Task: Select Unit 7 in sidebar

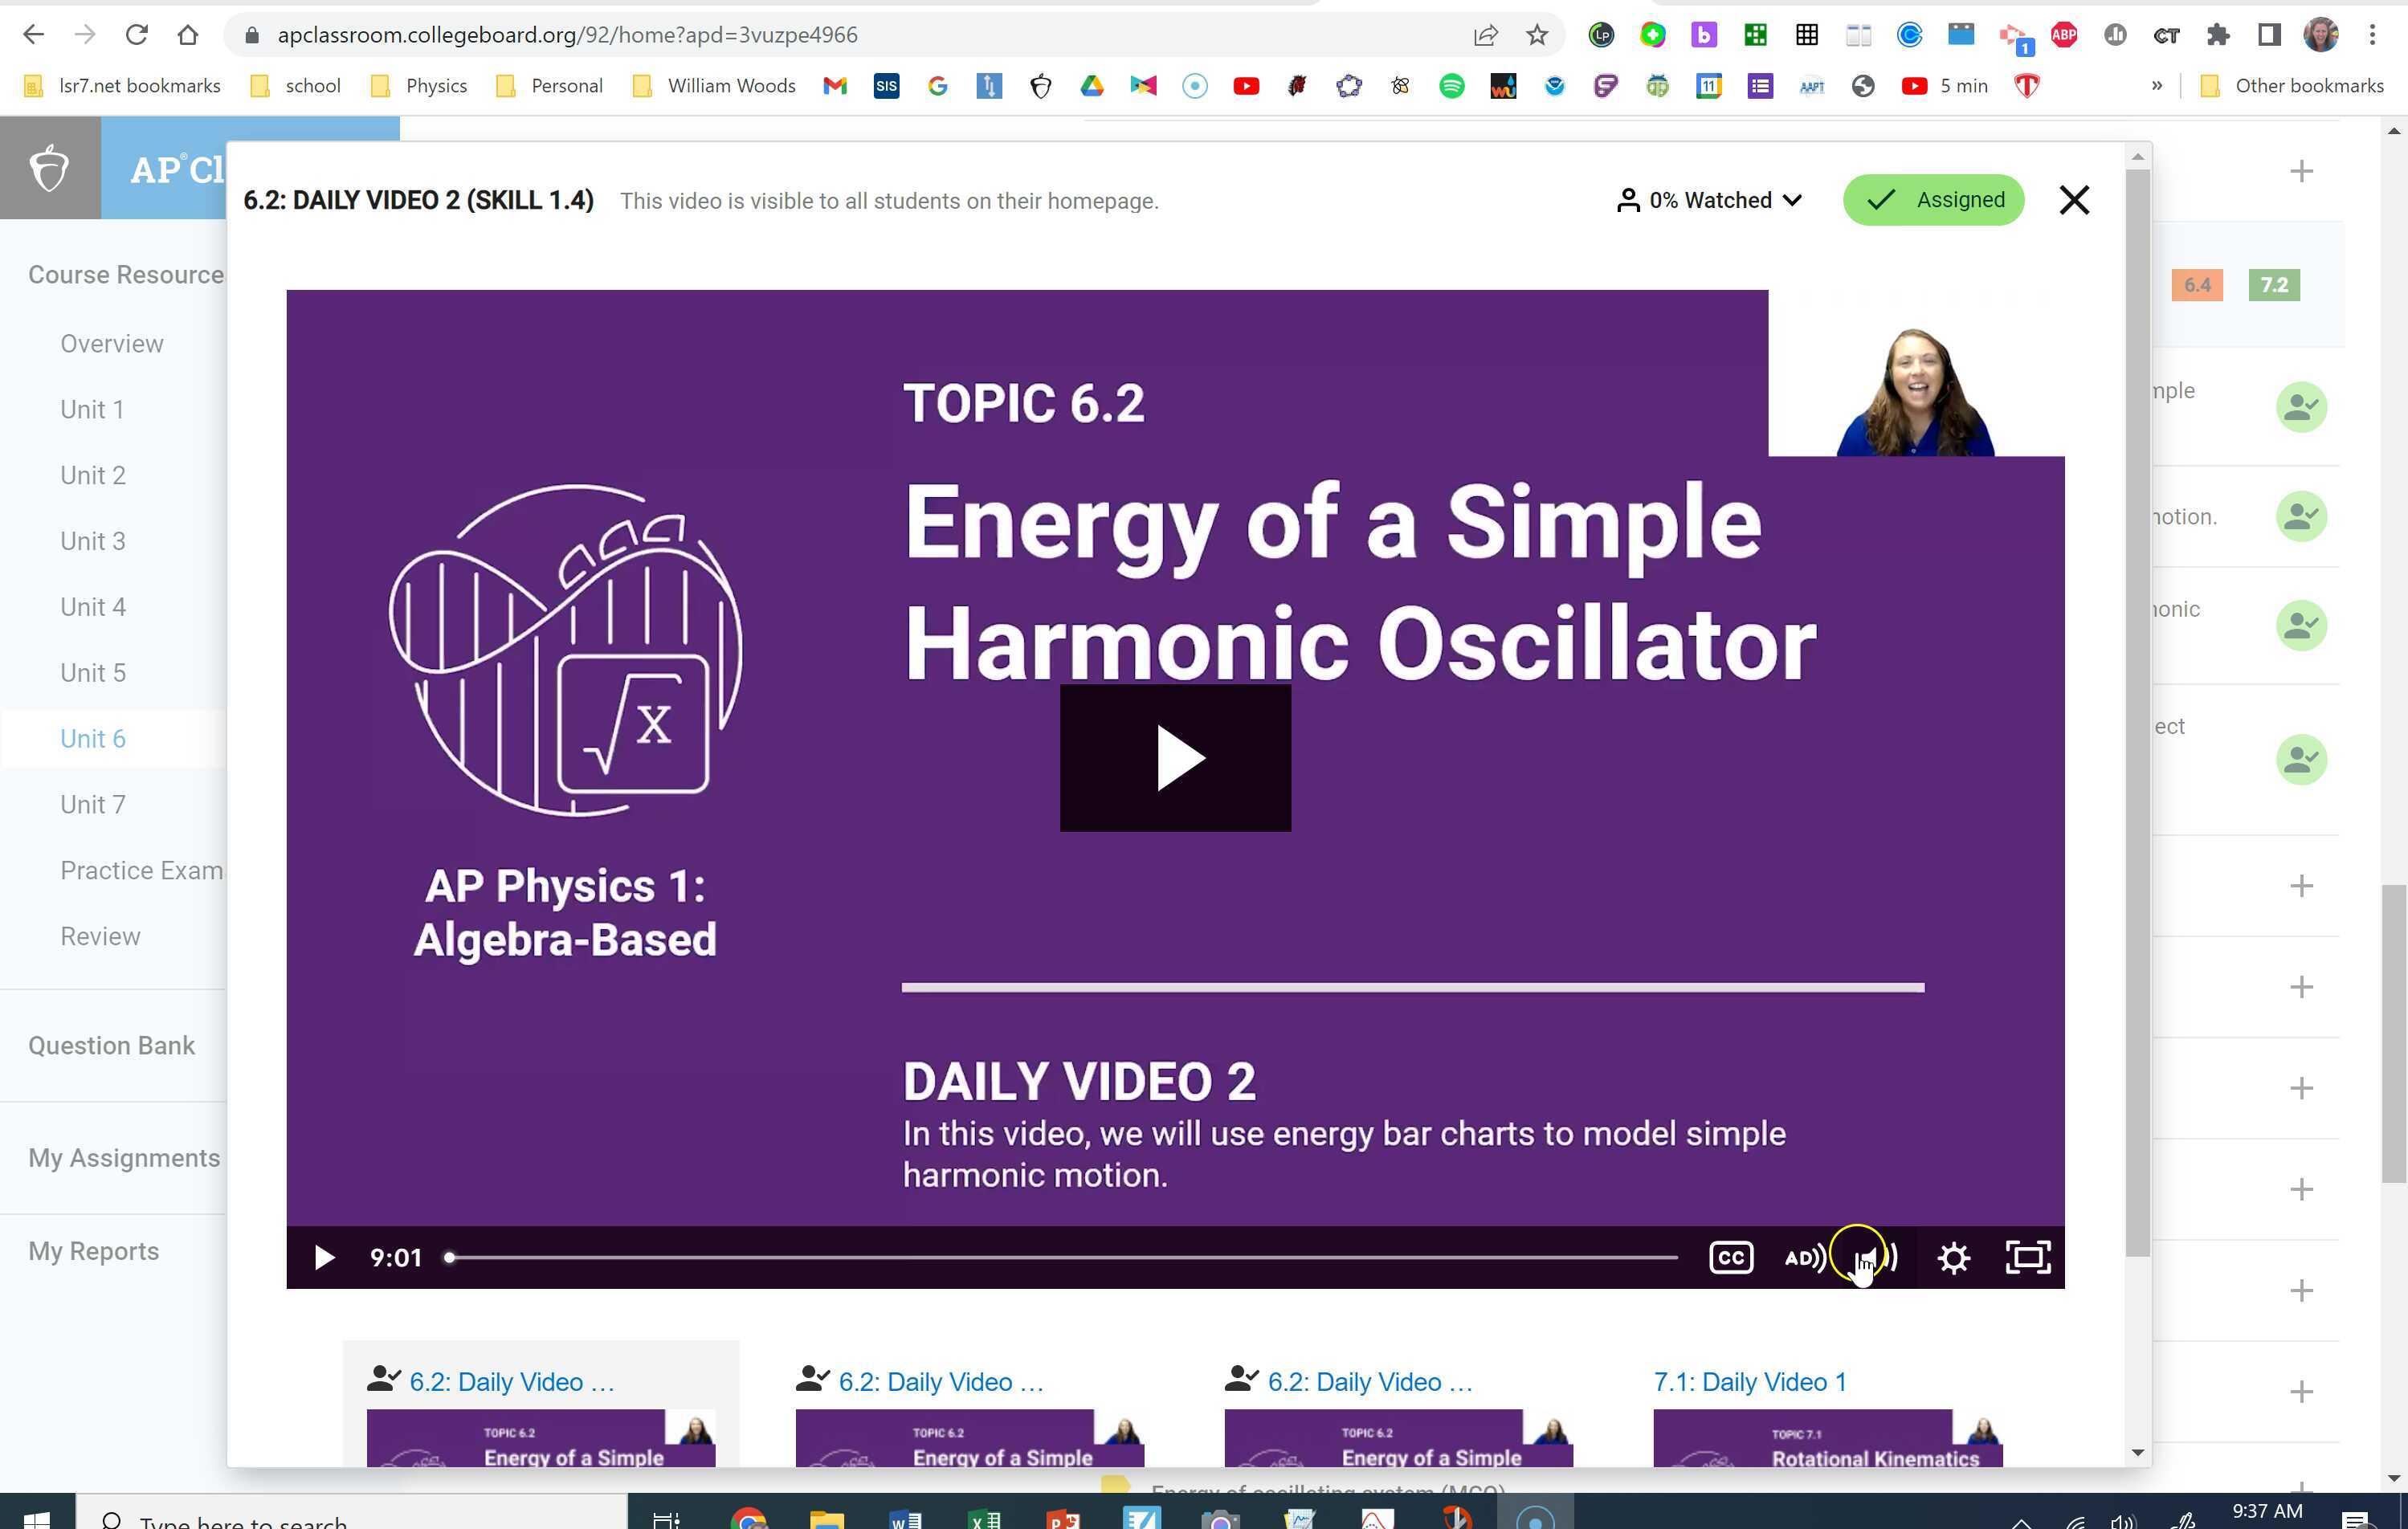Action: pyautogui.click(x=92, y=805)
